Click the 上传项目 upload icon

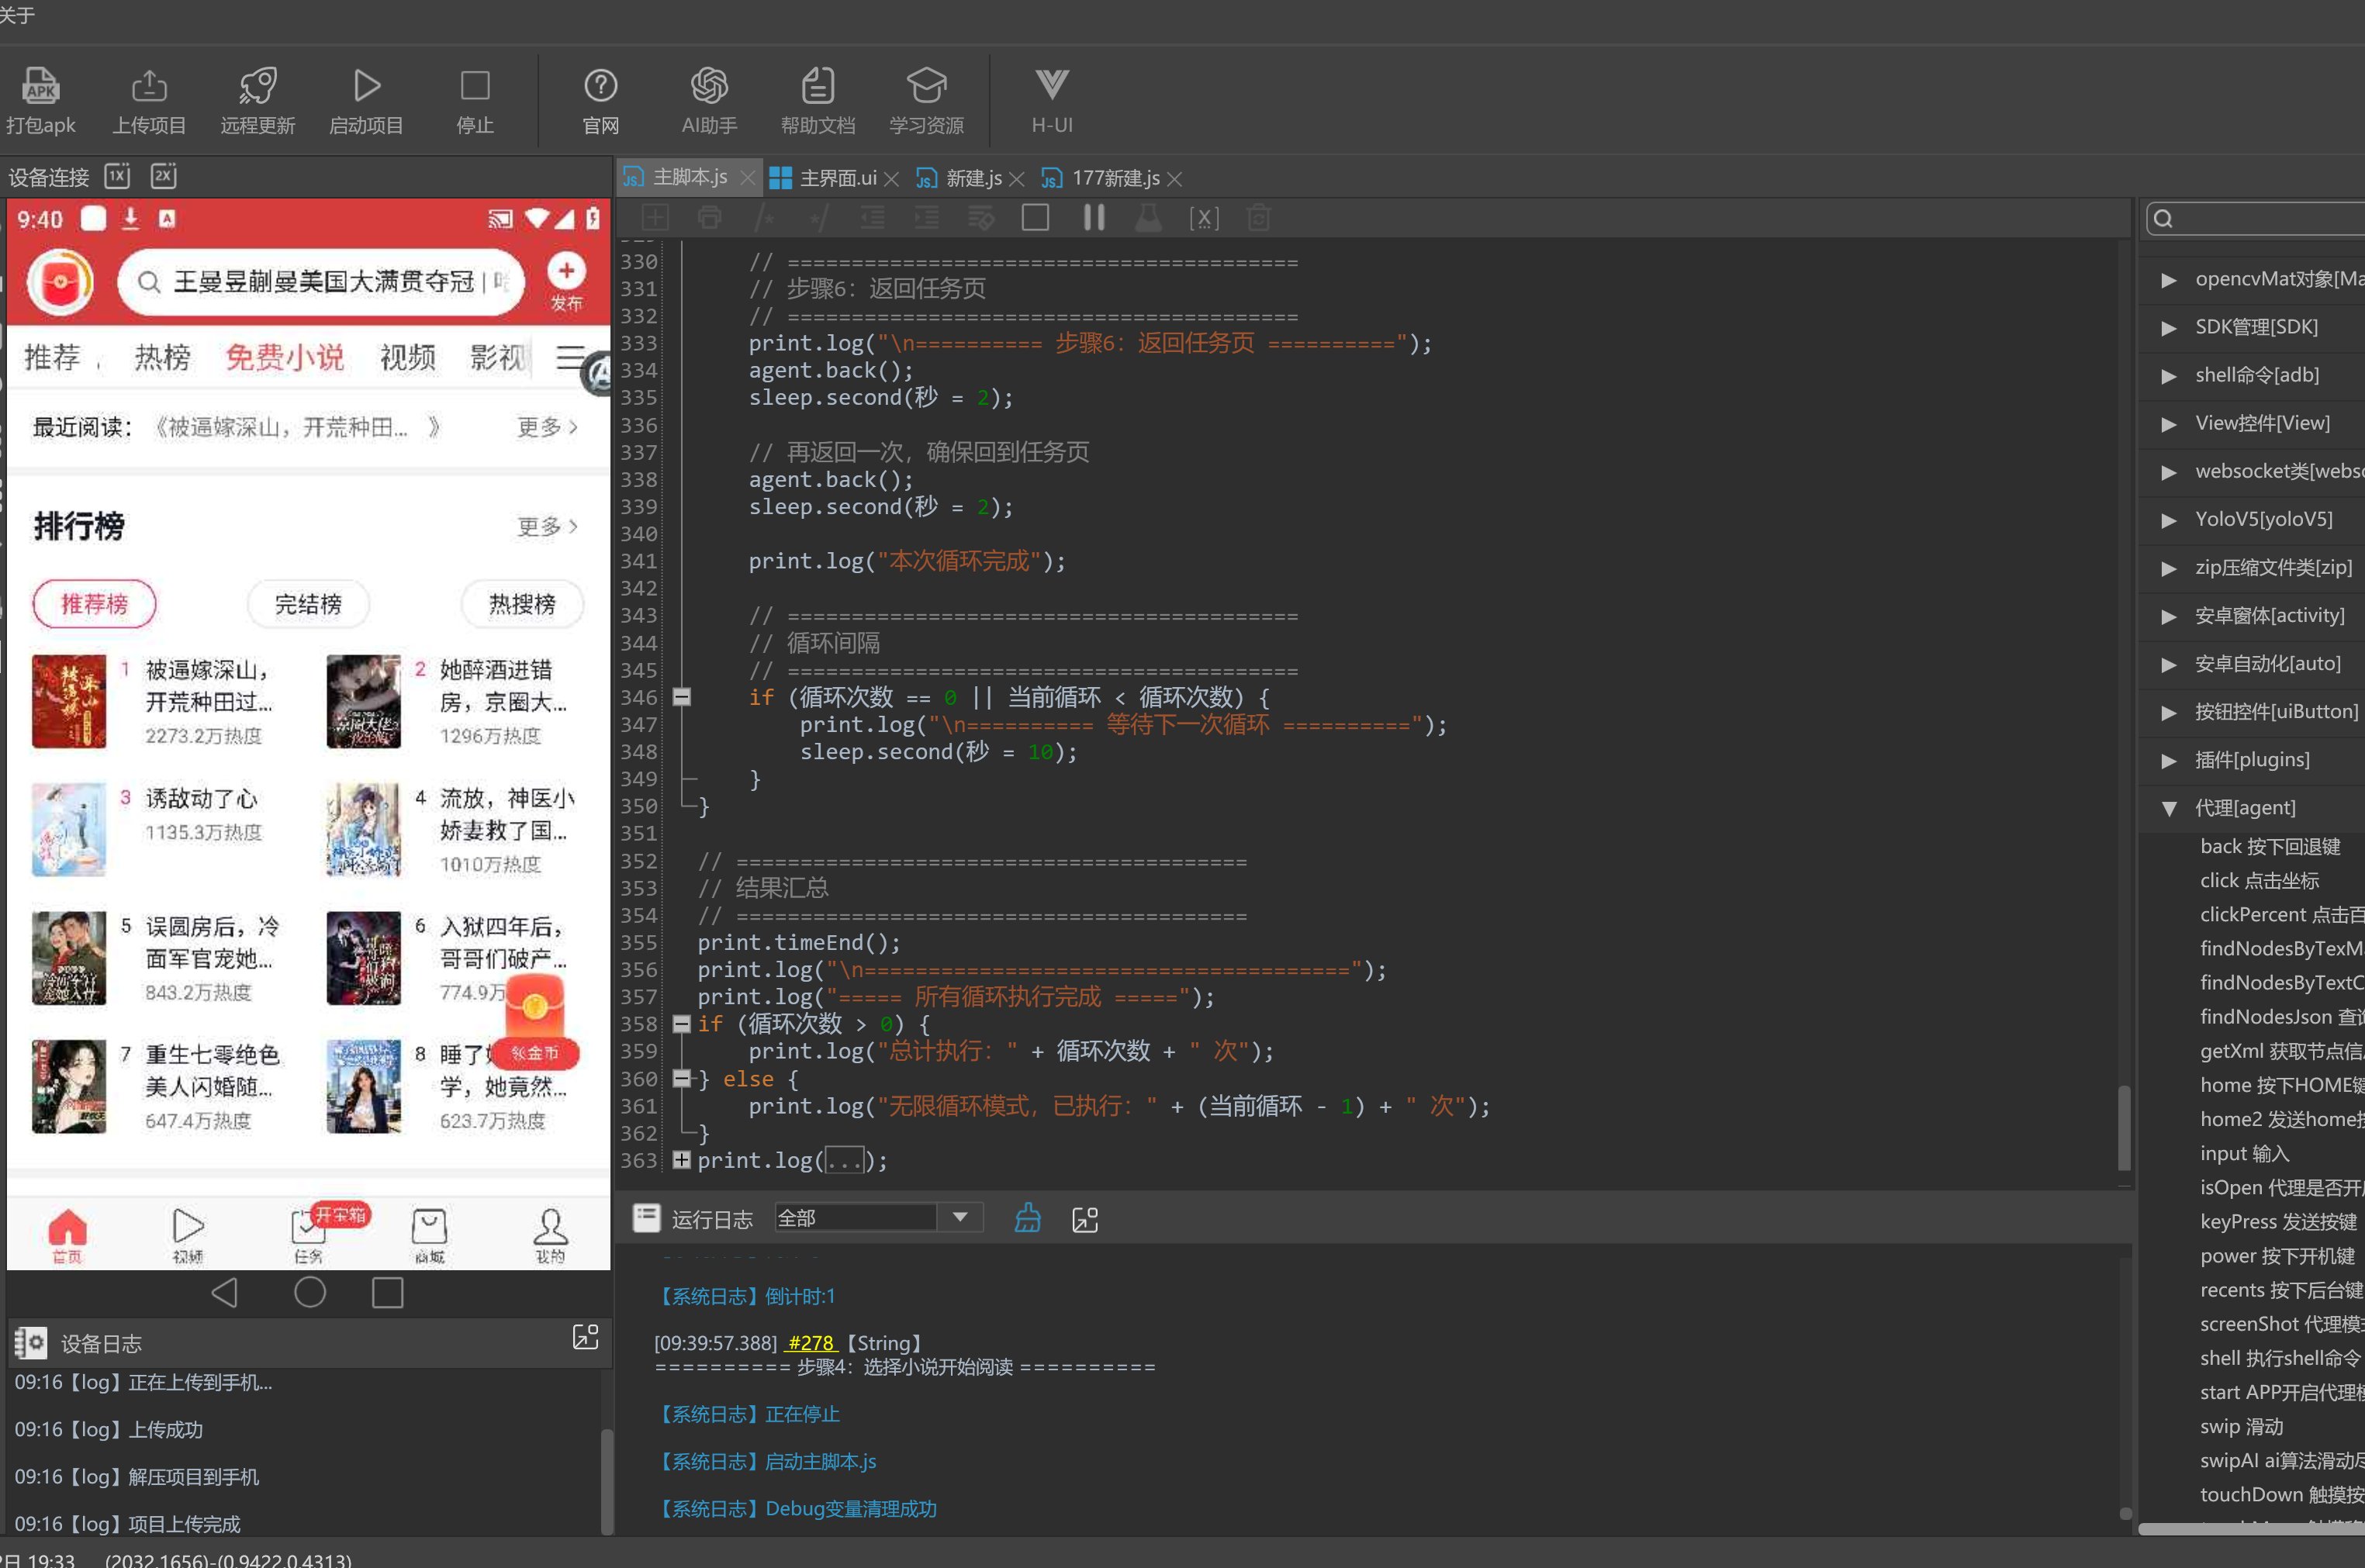[149, 86]
